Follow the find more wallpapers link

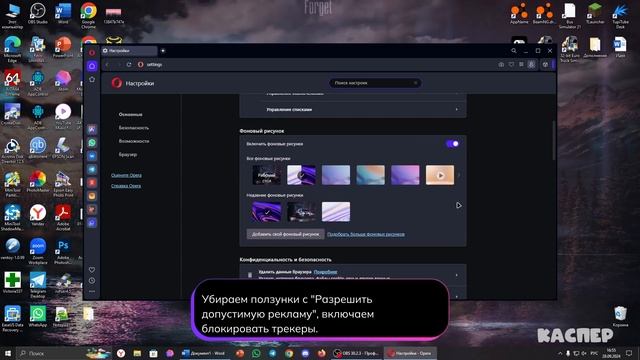click(x=366, y=234)
